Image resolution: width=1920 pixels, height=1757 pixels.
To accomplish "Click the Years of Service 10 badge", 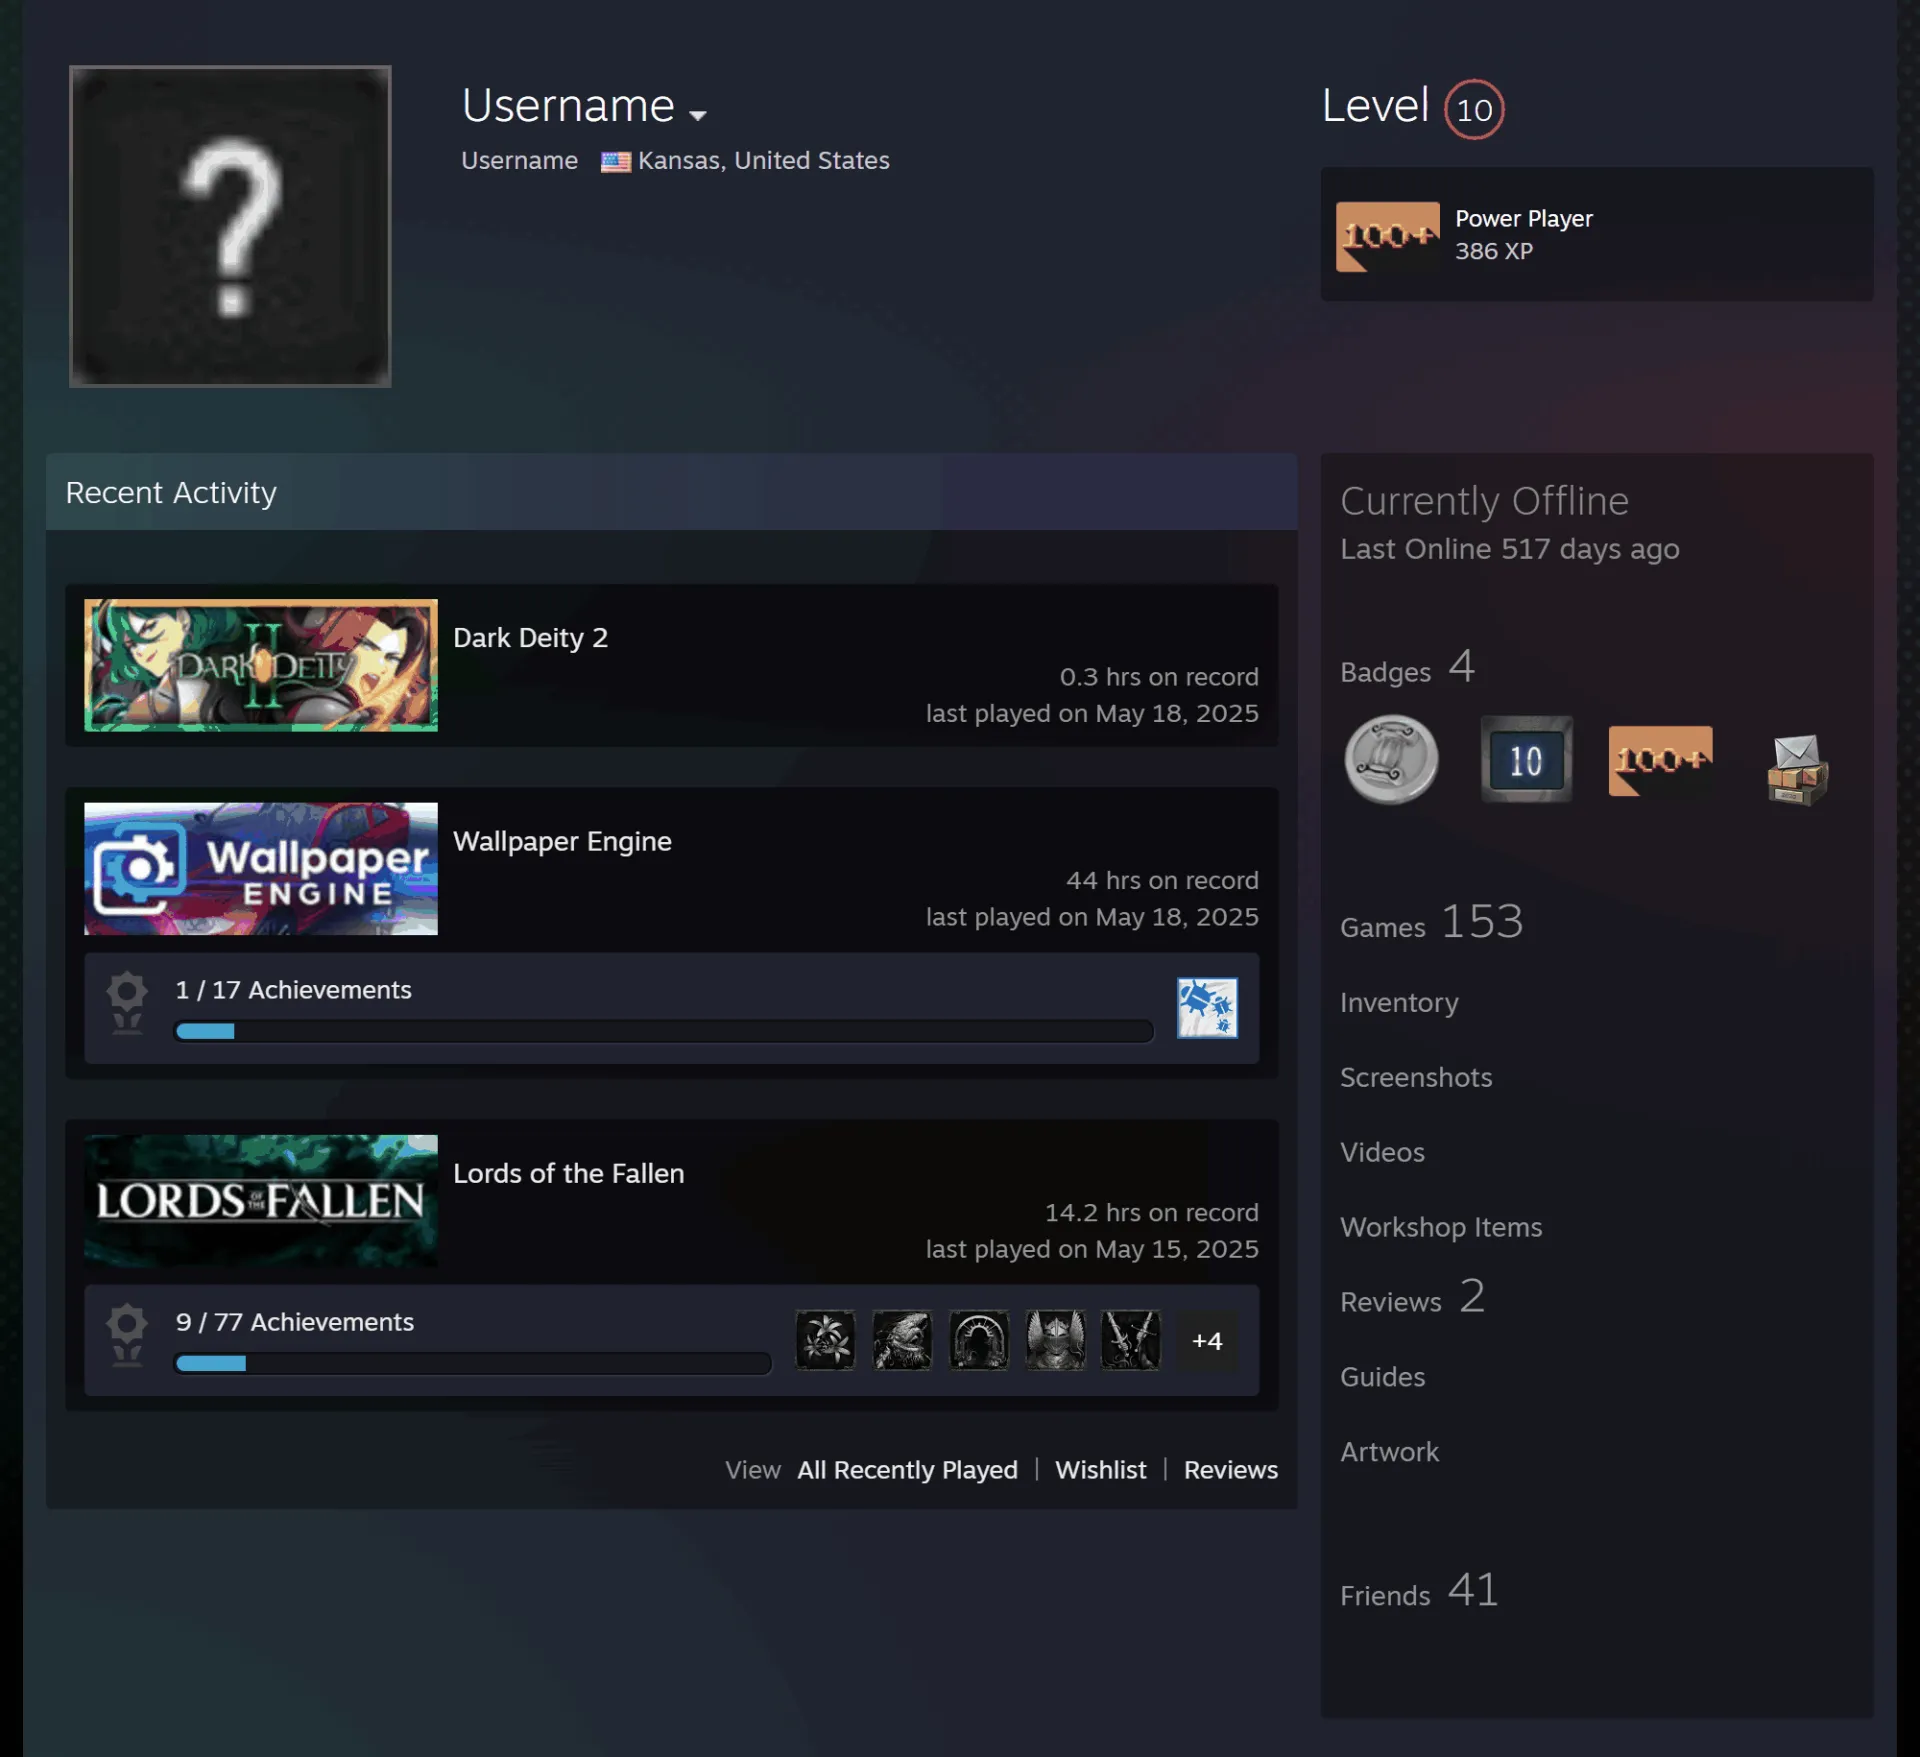I will click(1526, 760).
